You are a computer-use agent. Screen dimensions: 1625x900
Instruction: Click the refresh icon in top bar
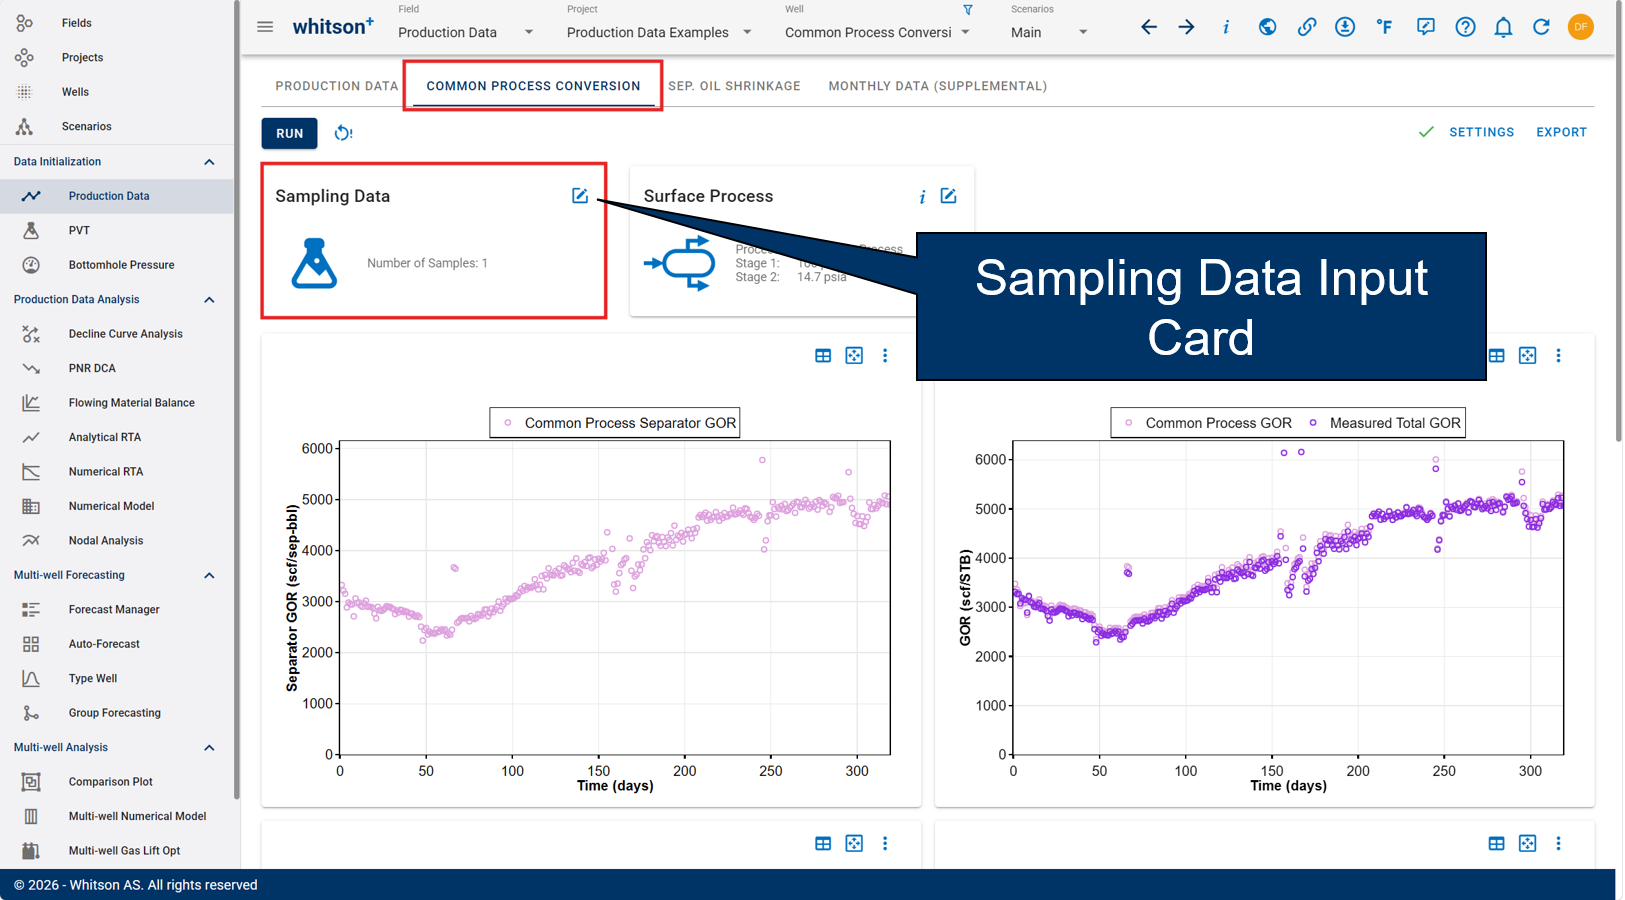click(x=1541, y=27)
